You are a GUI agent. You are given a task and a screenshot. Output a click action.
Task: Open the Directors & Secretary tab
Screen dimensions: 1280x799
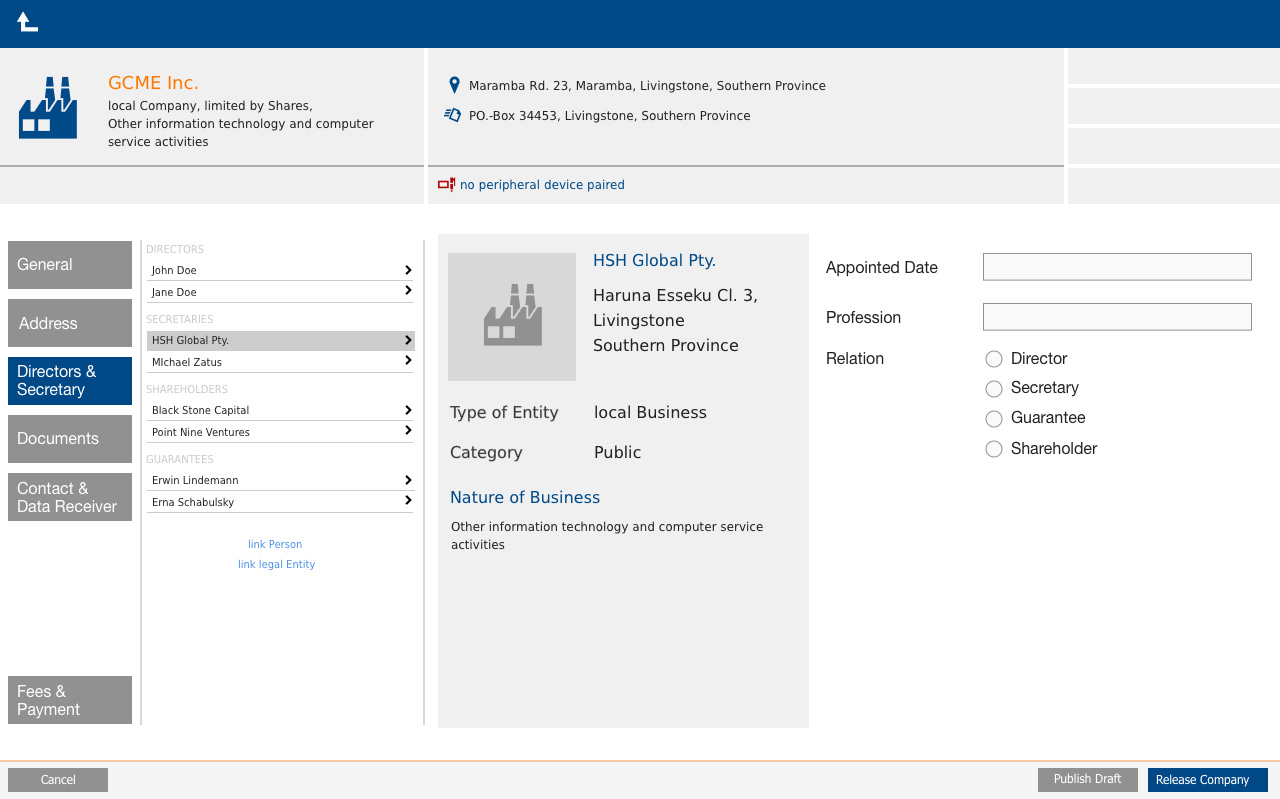click(70, 381)
